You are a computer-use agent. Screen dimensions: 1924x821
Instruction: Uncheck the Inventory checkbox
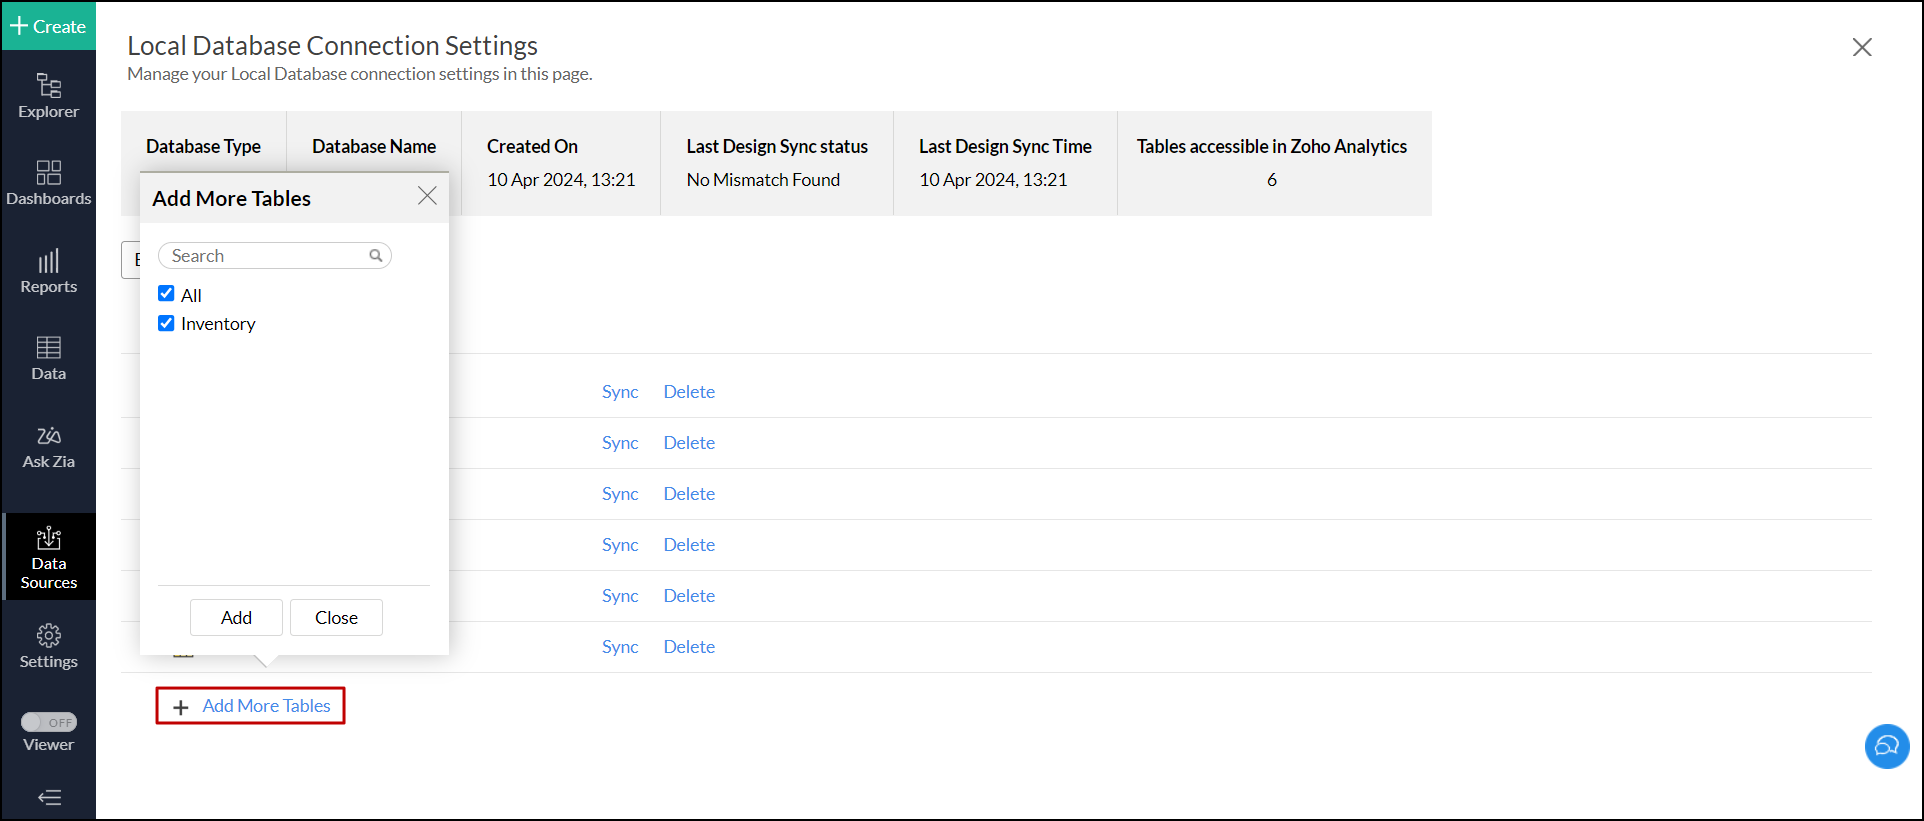[x=166, y=323]
